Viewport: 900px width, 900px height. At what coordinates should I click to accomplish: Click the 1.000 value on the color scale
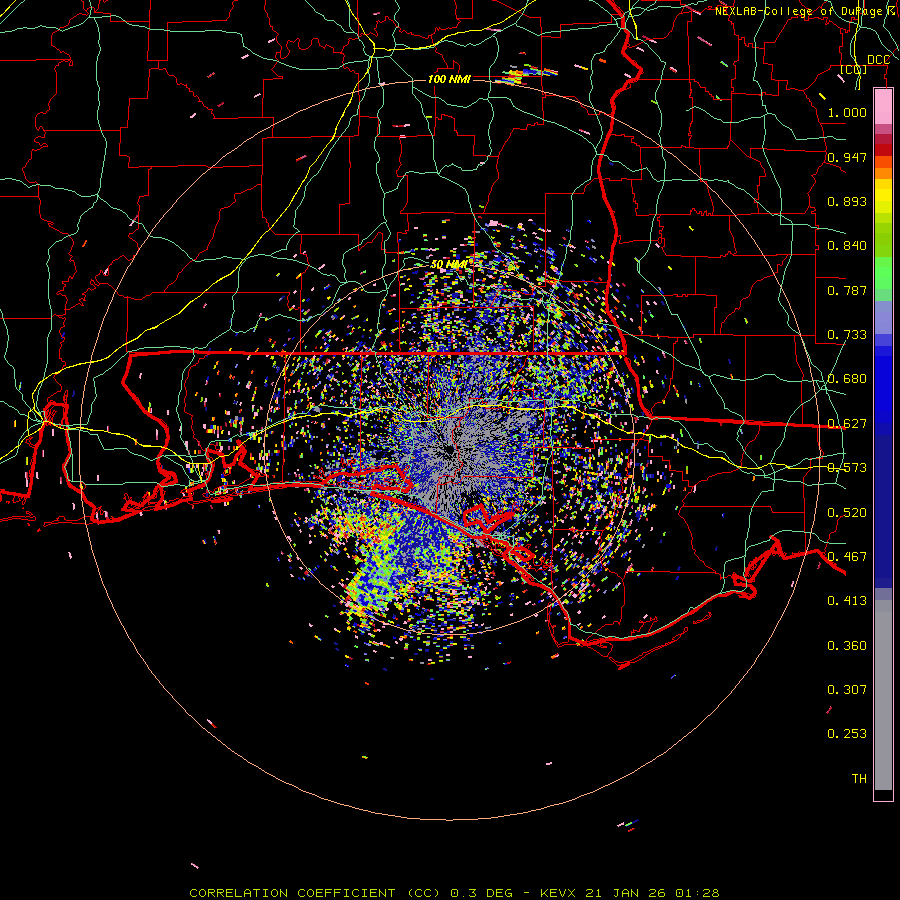[847, 112]
